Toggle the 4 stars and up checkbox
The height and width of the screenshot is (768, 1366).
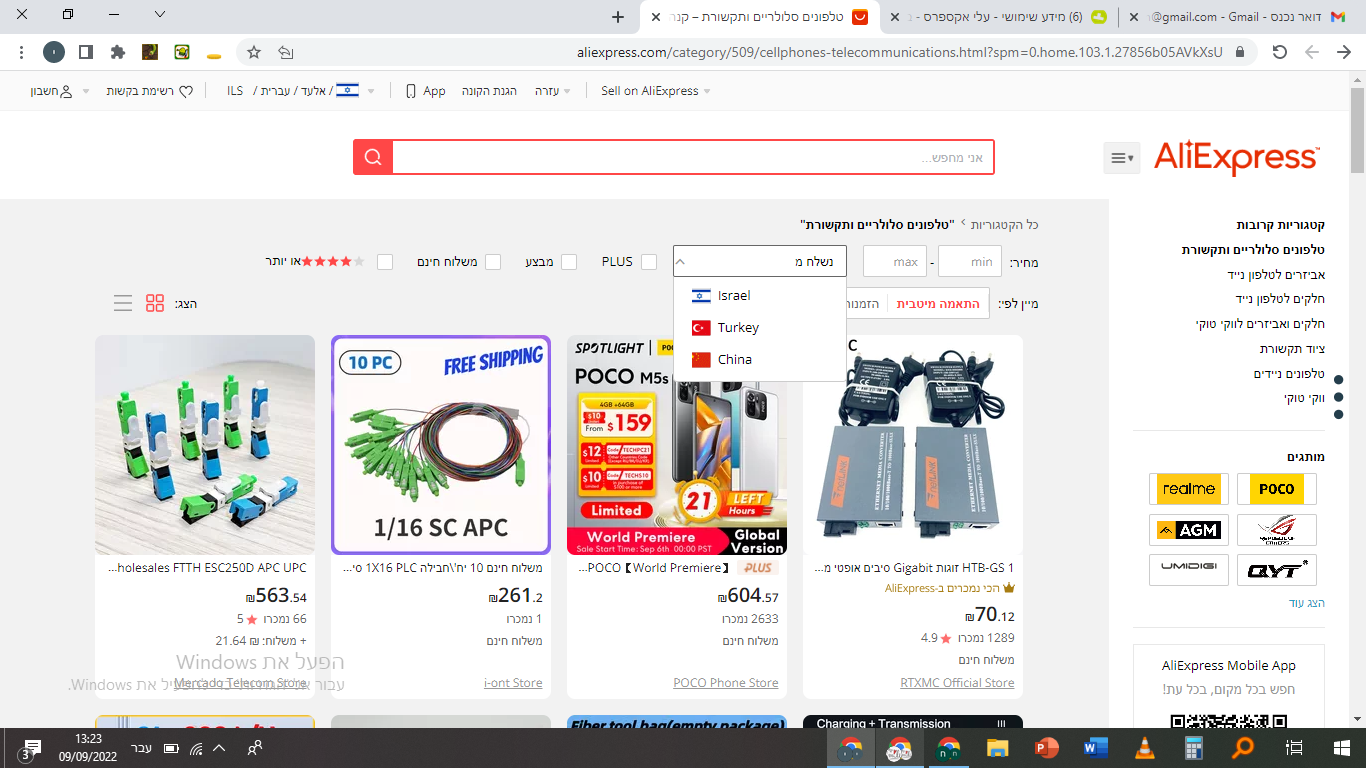tap(385, 262)
